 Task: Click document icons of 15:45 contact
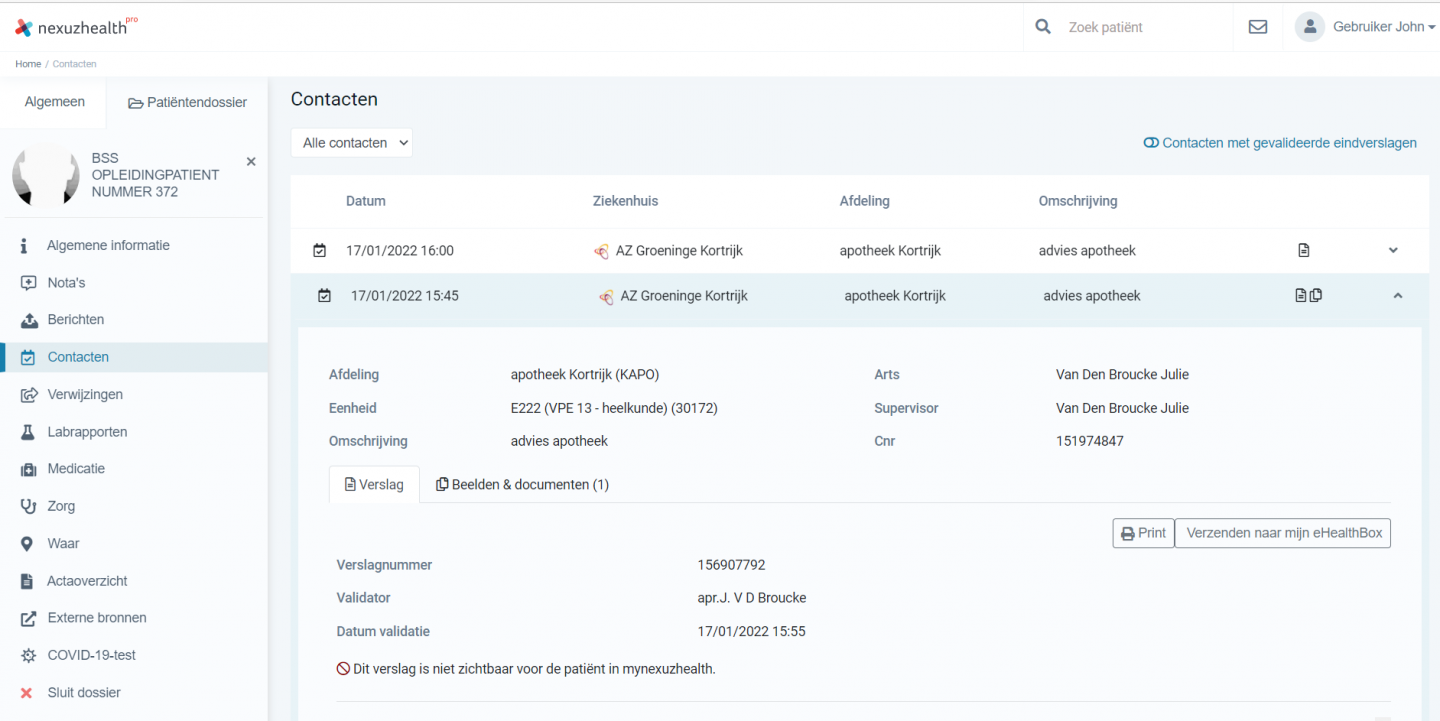point(1309,295)
